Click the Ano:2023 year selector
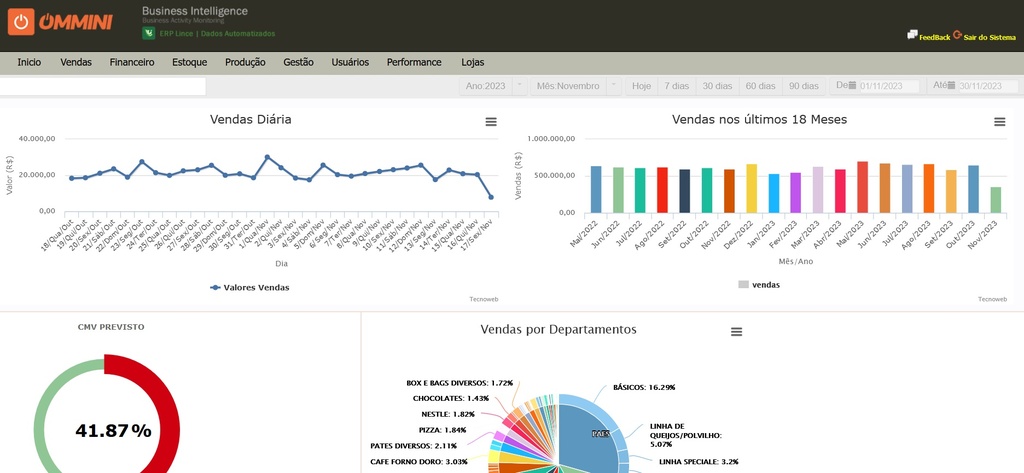This screenshot has height=473, width=1024. (x=486, y=86)
